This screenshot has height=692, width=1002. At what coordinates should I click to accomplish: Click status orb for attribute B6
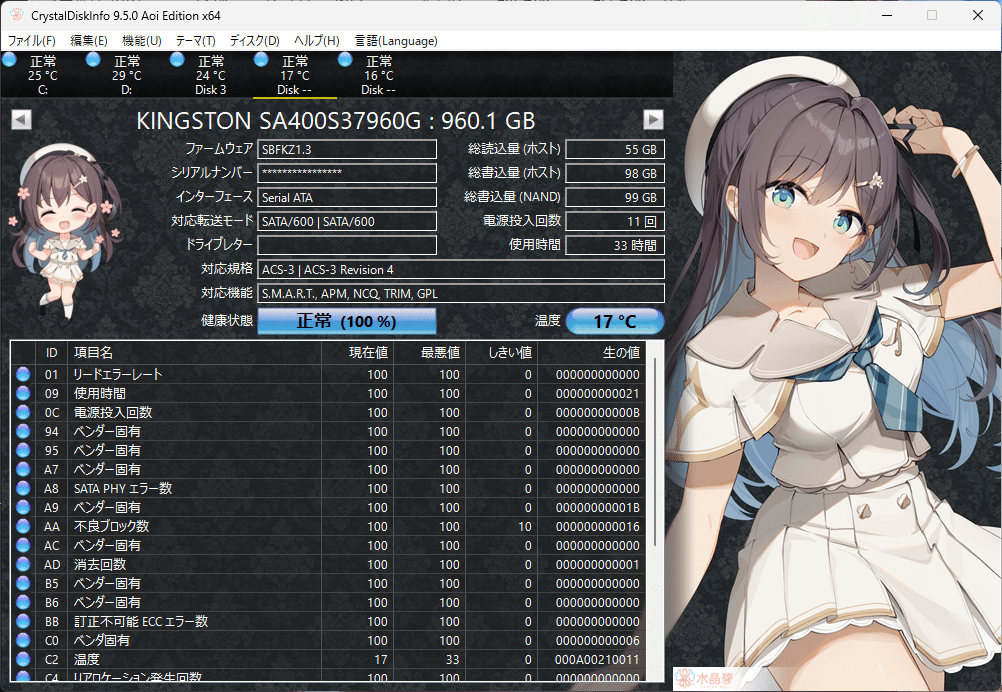tap(23, 603)
